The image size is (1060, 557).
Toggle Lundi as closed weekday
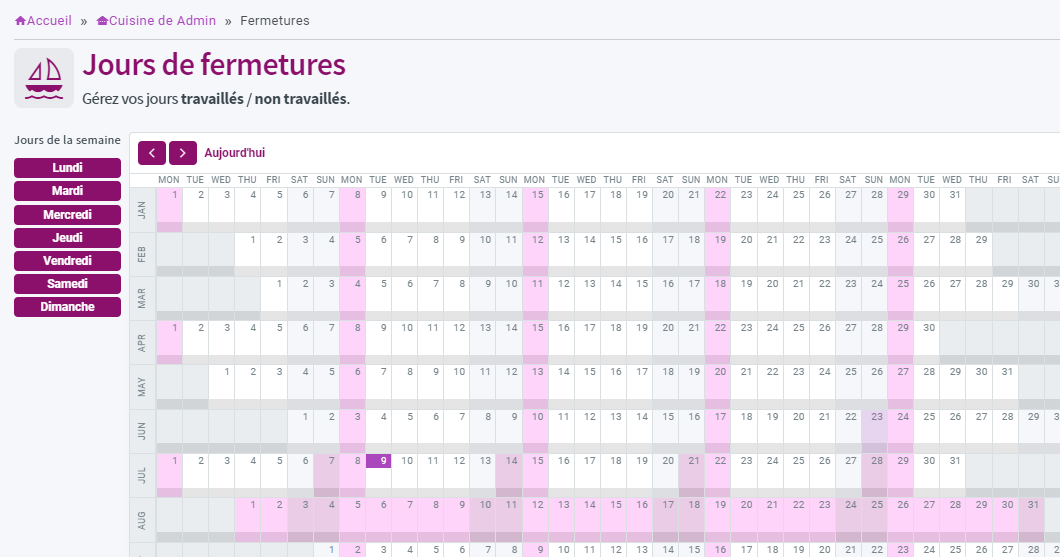(x=68, y=168)
